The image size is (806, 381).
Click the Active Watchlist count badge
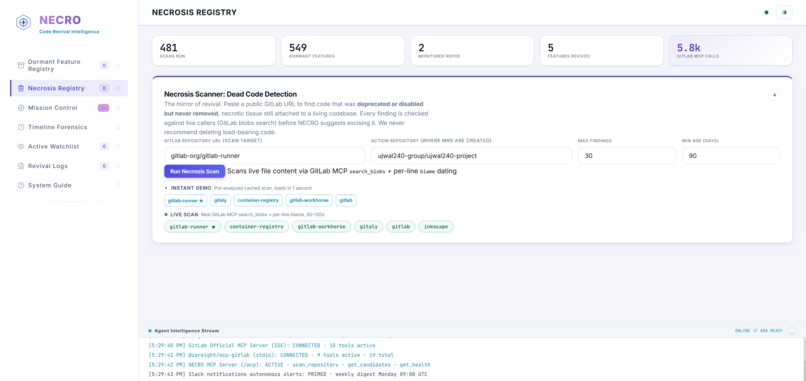click(x=104, y=147)
